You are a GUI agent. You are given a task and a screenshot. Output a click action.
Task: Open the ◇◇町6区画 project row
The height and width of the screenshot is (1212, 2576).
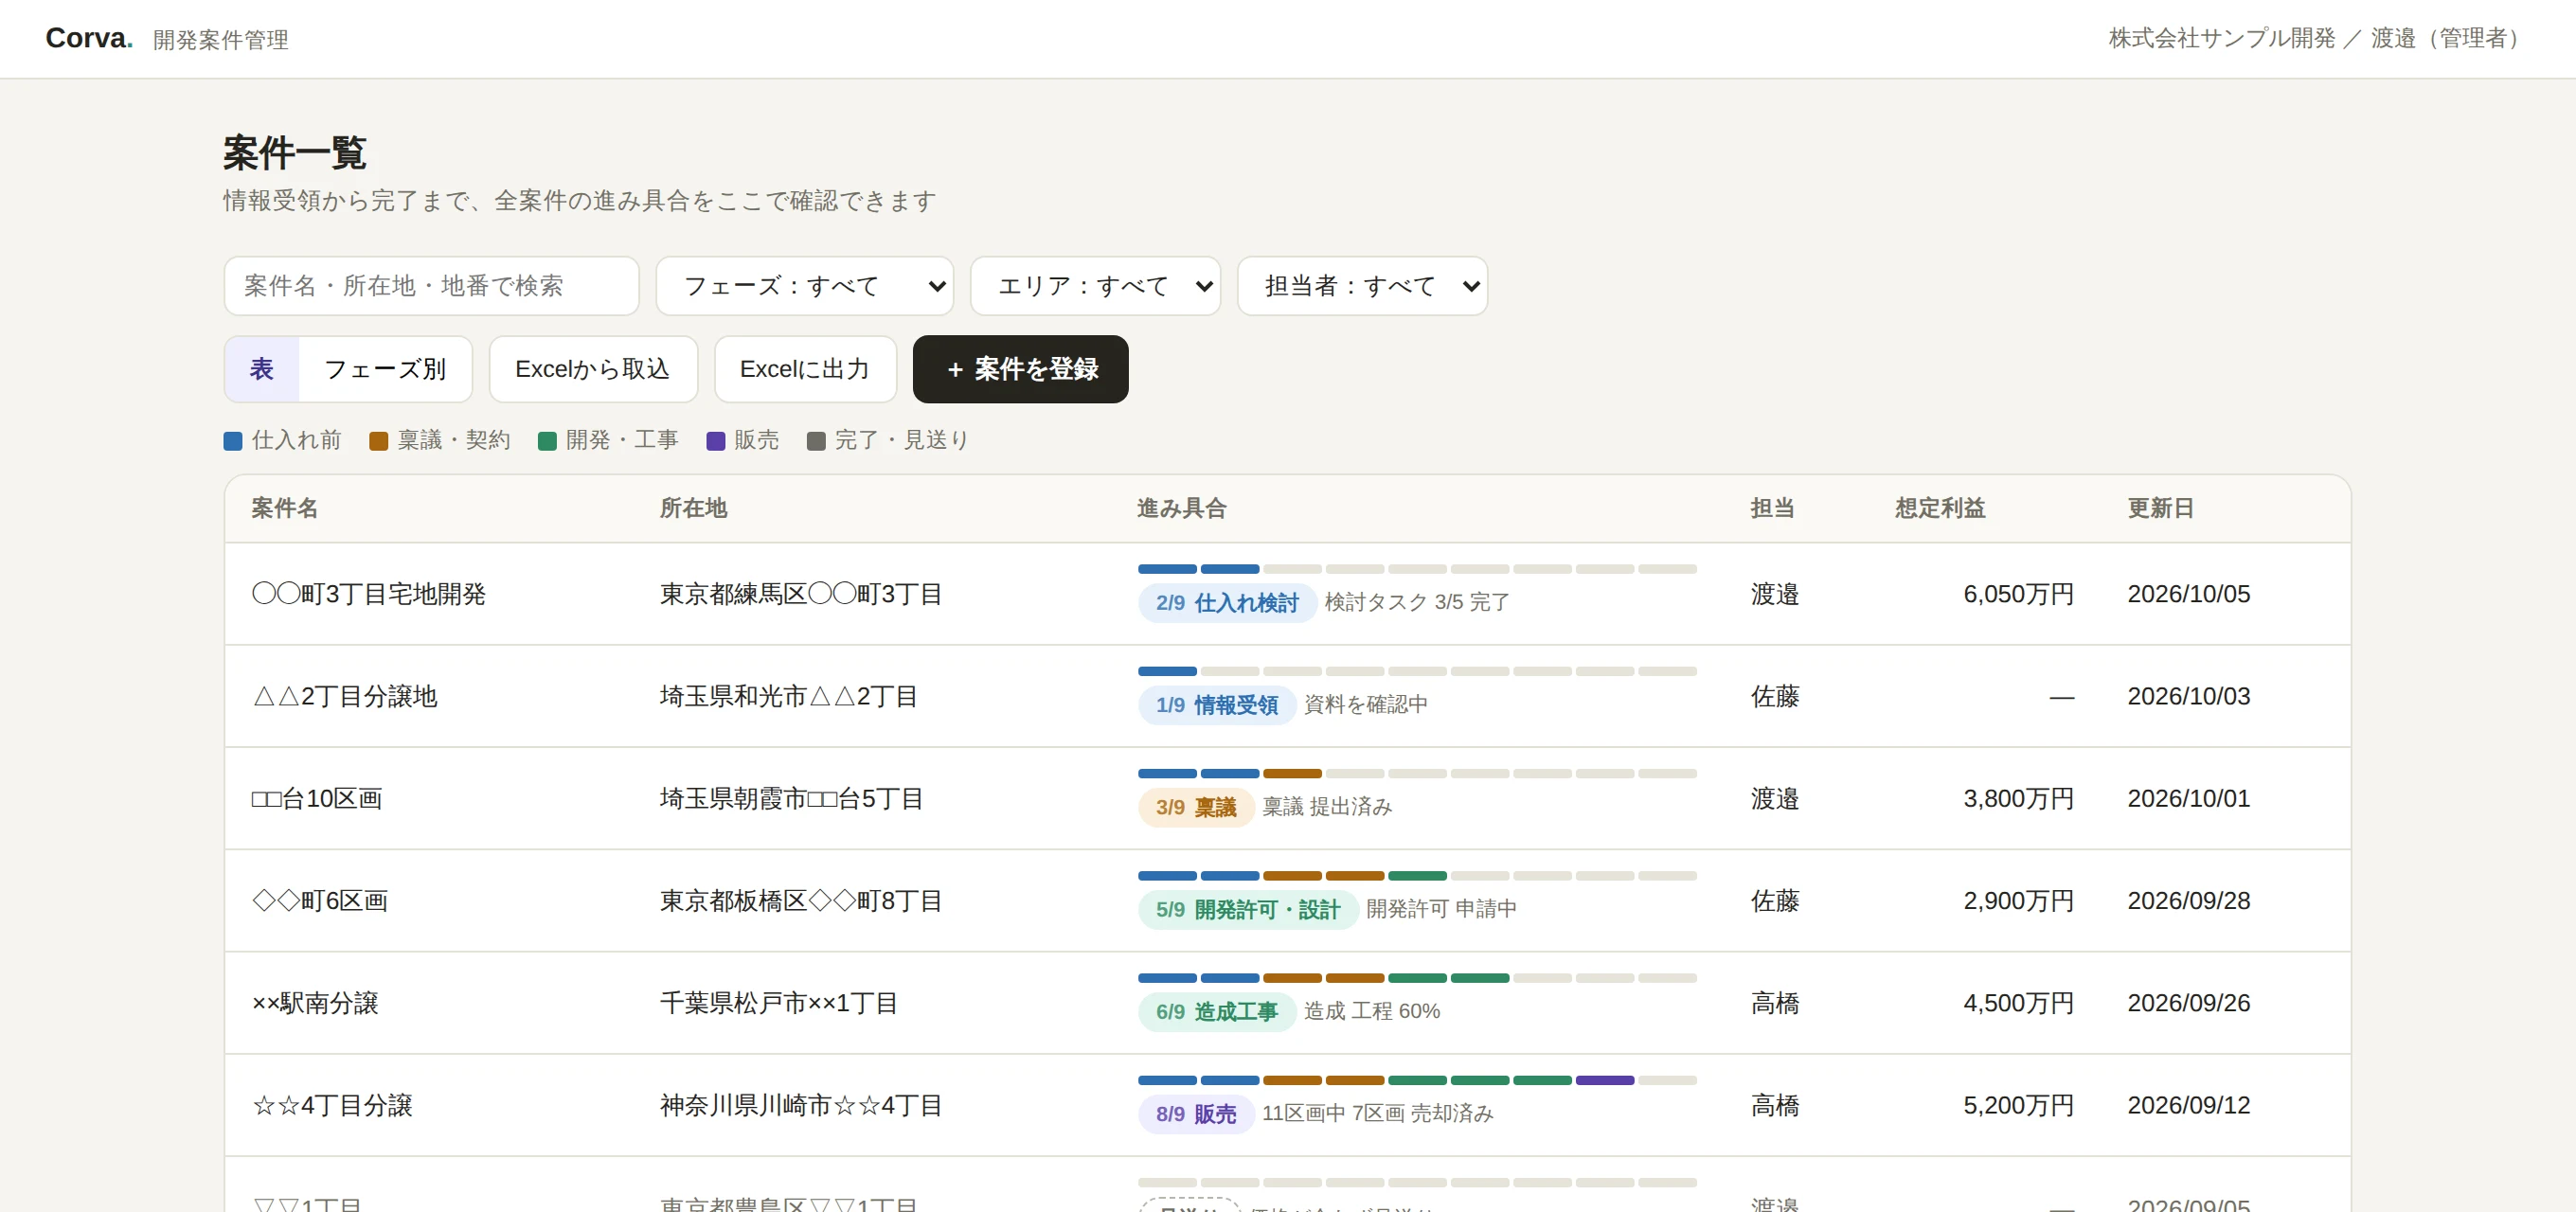click(x=1287, y=901)
